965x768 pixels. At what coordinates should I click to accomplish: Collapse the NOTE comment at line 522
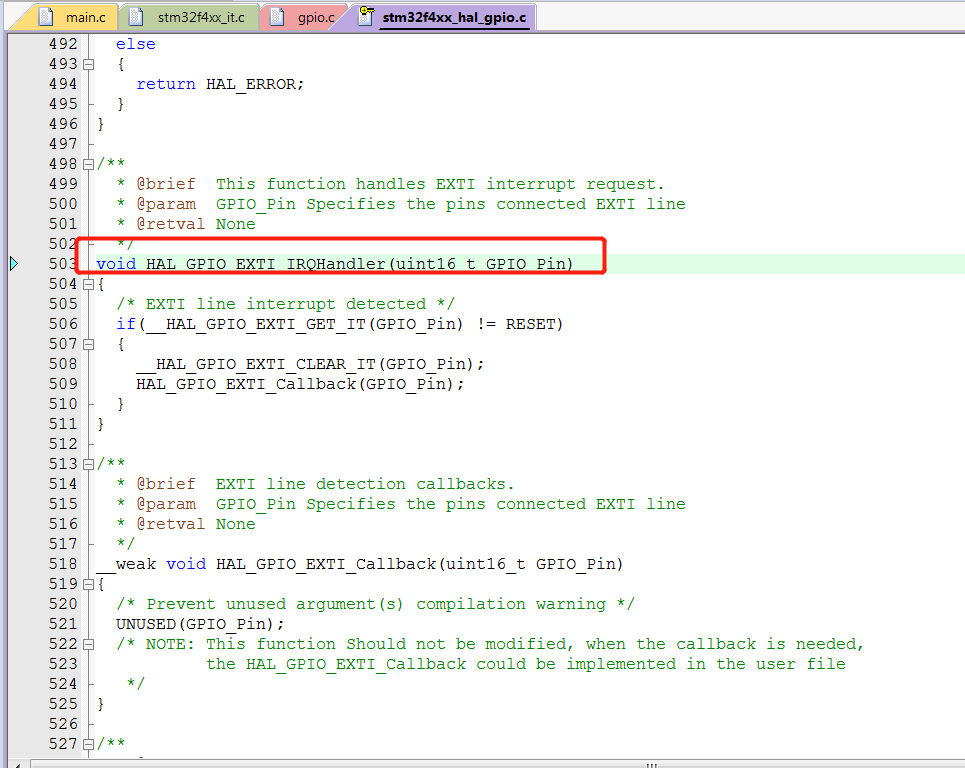(89, 644)
